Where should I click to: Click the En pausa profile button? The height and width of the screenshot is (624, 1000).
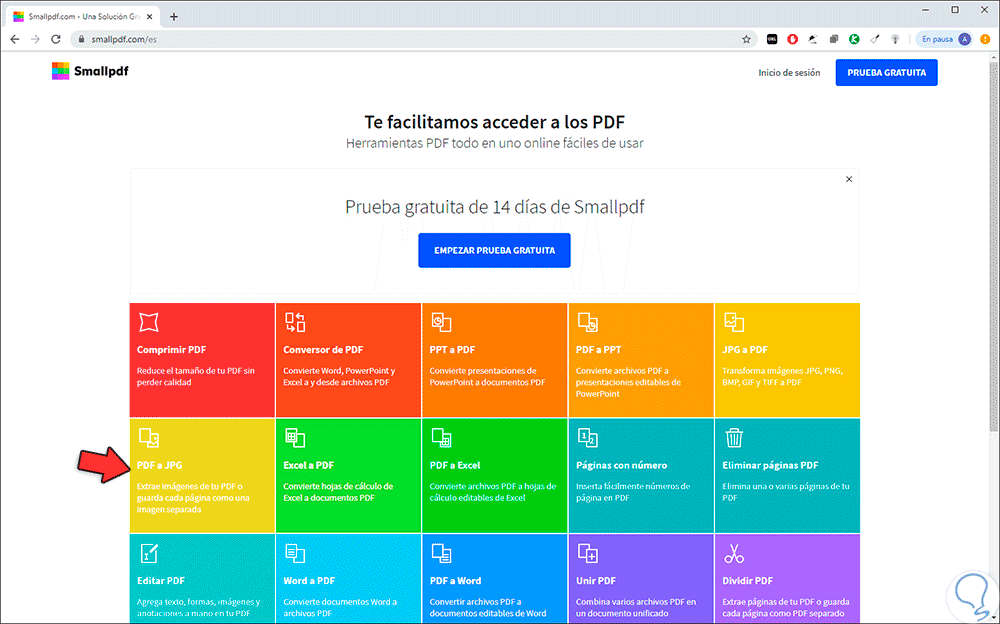pos(946,39)
